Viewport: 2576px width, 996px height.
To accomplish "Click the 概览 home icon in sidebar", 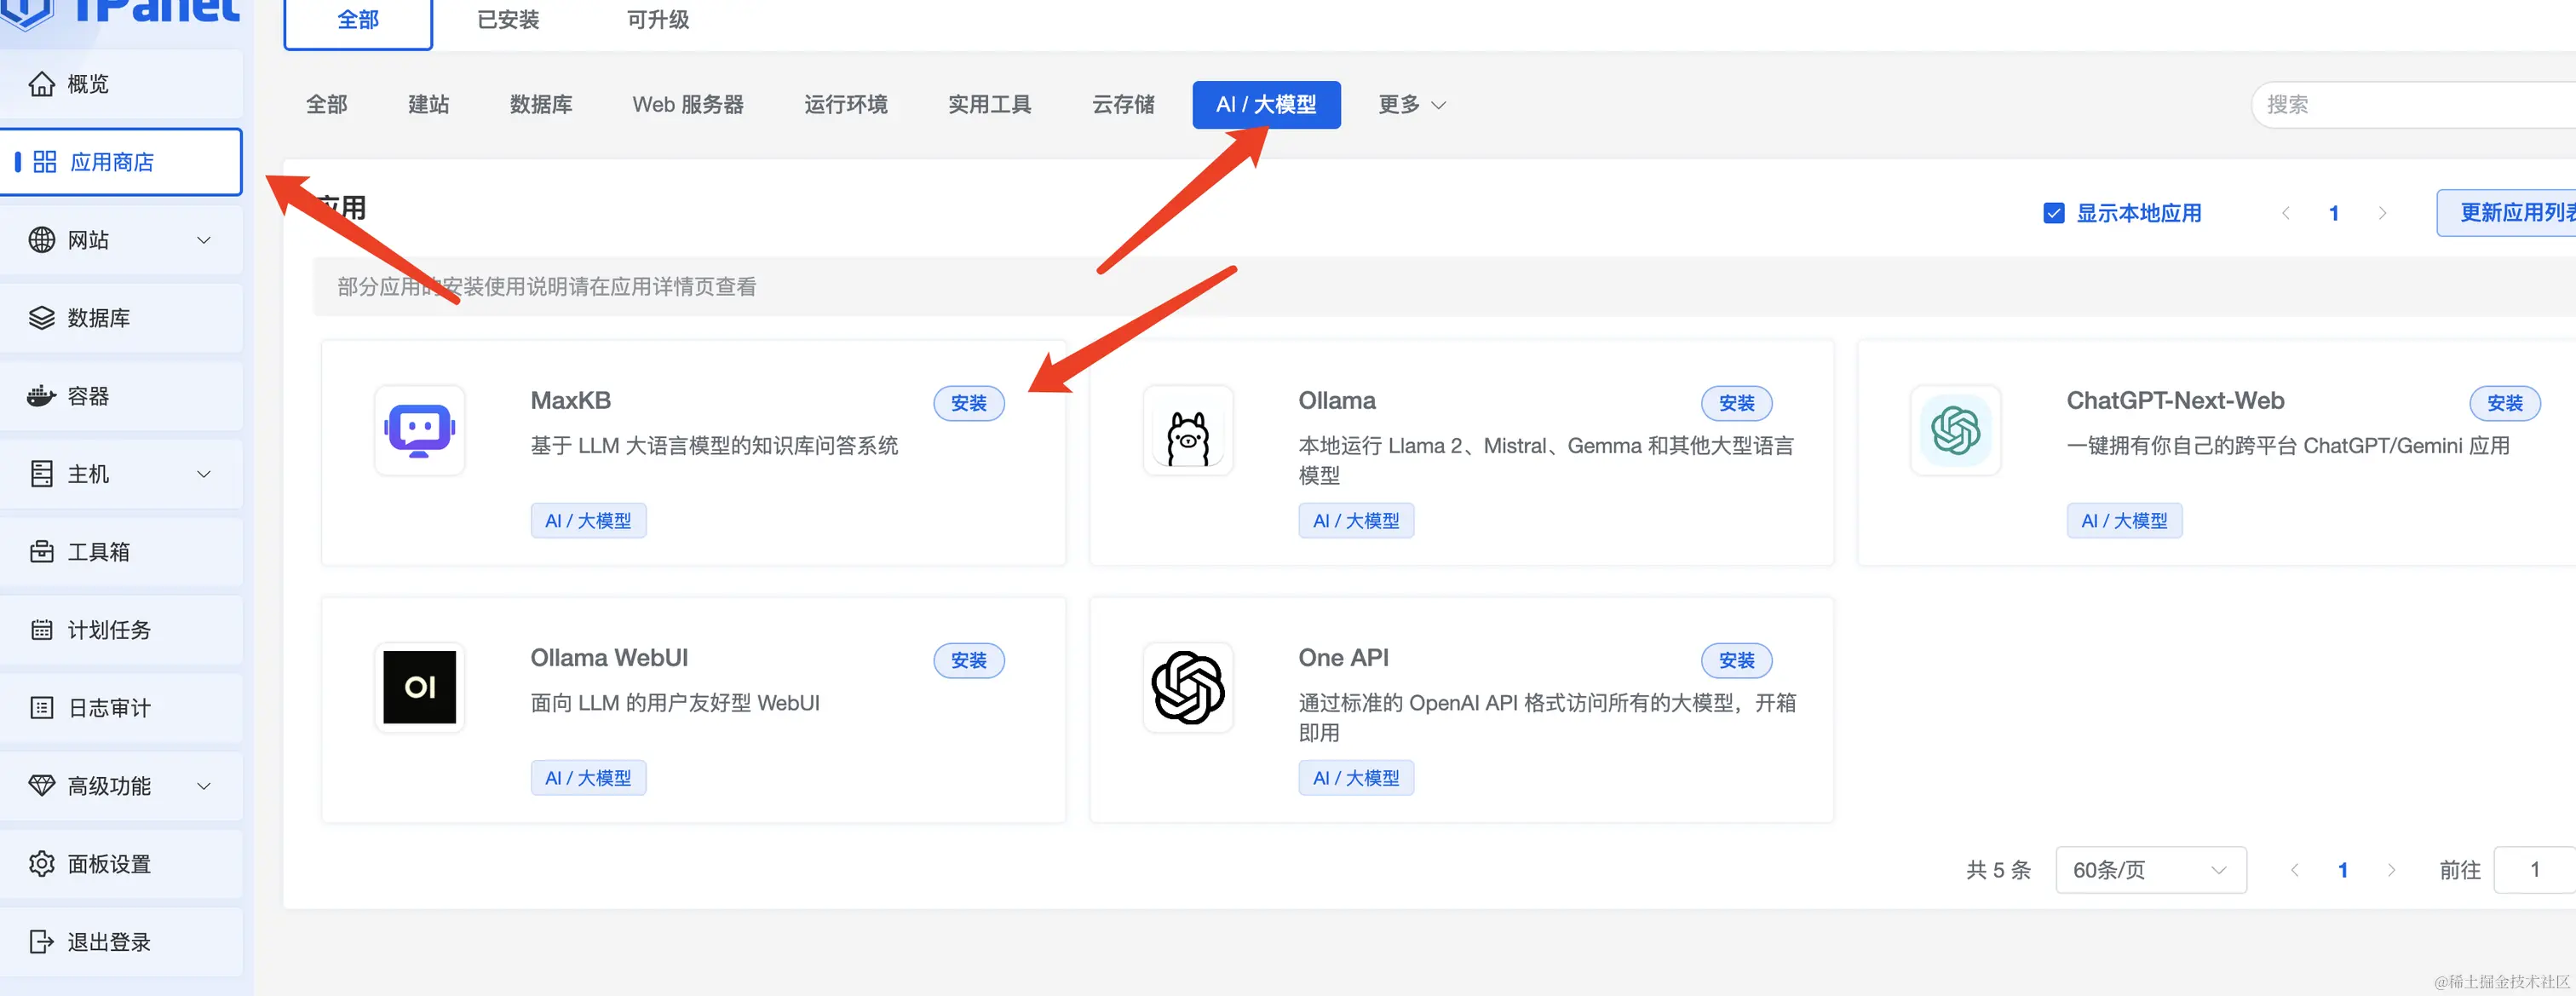I will tap(41, 84).
